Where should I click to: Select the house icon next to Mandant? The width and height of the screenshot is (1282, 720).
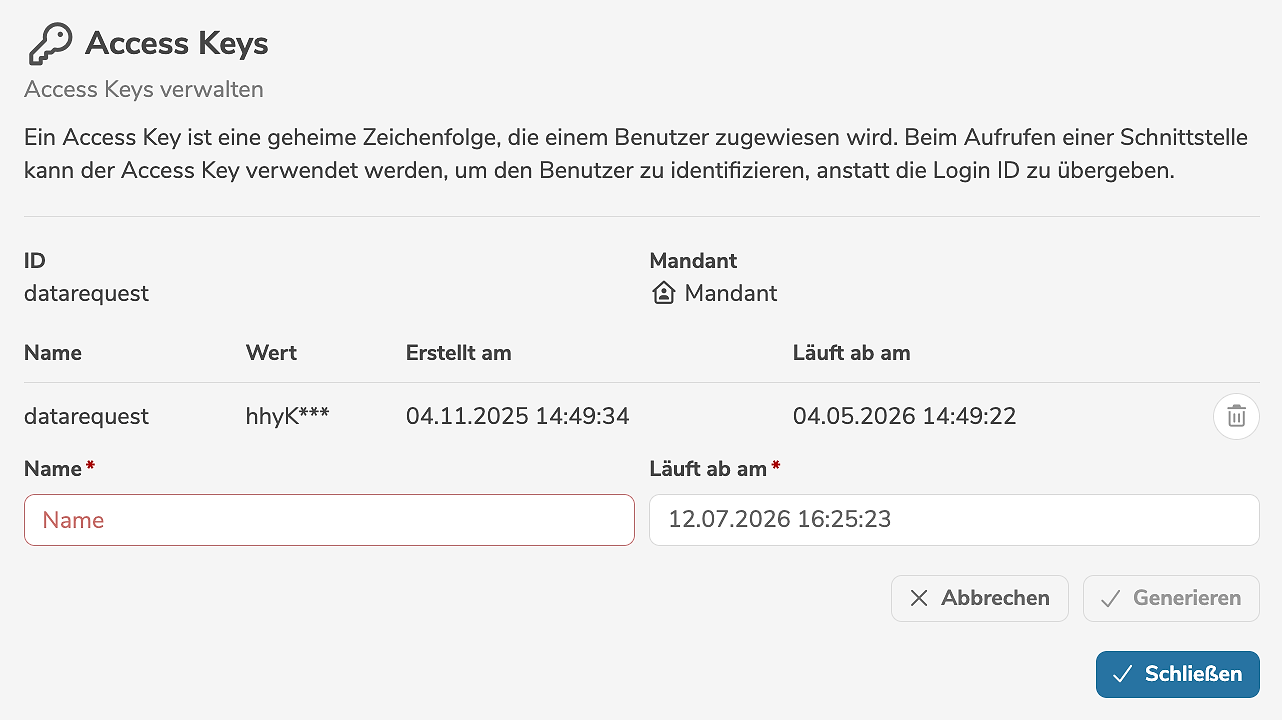pos(662,292)
